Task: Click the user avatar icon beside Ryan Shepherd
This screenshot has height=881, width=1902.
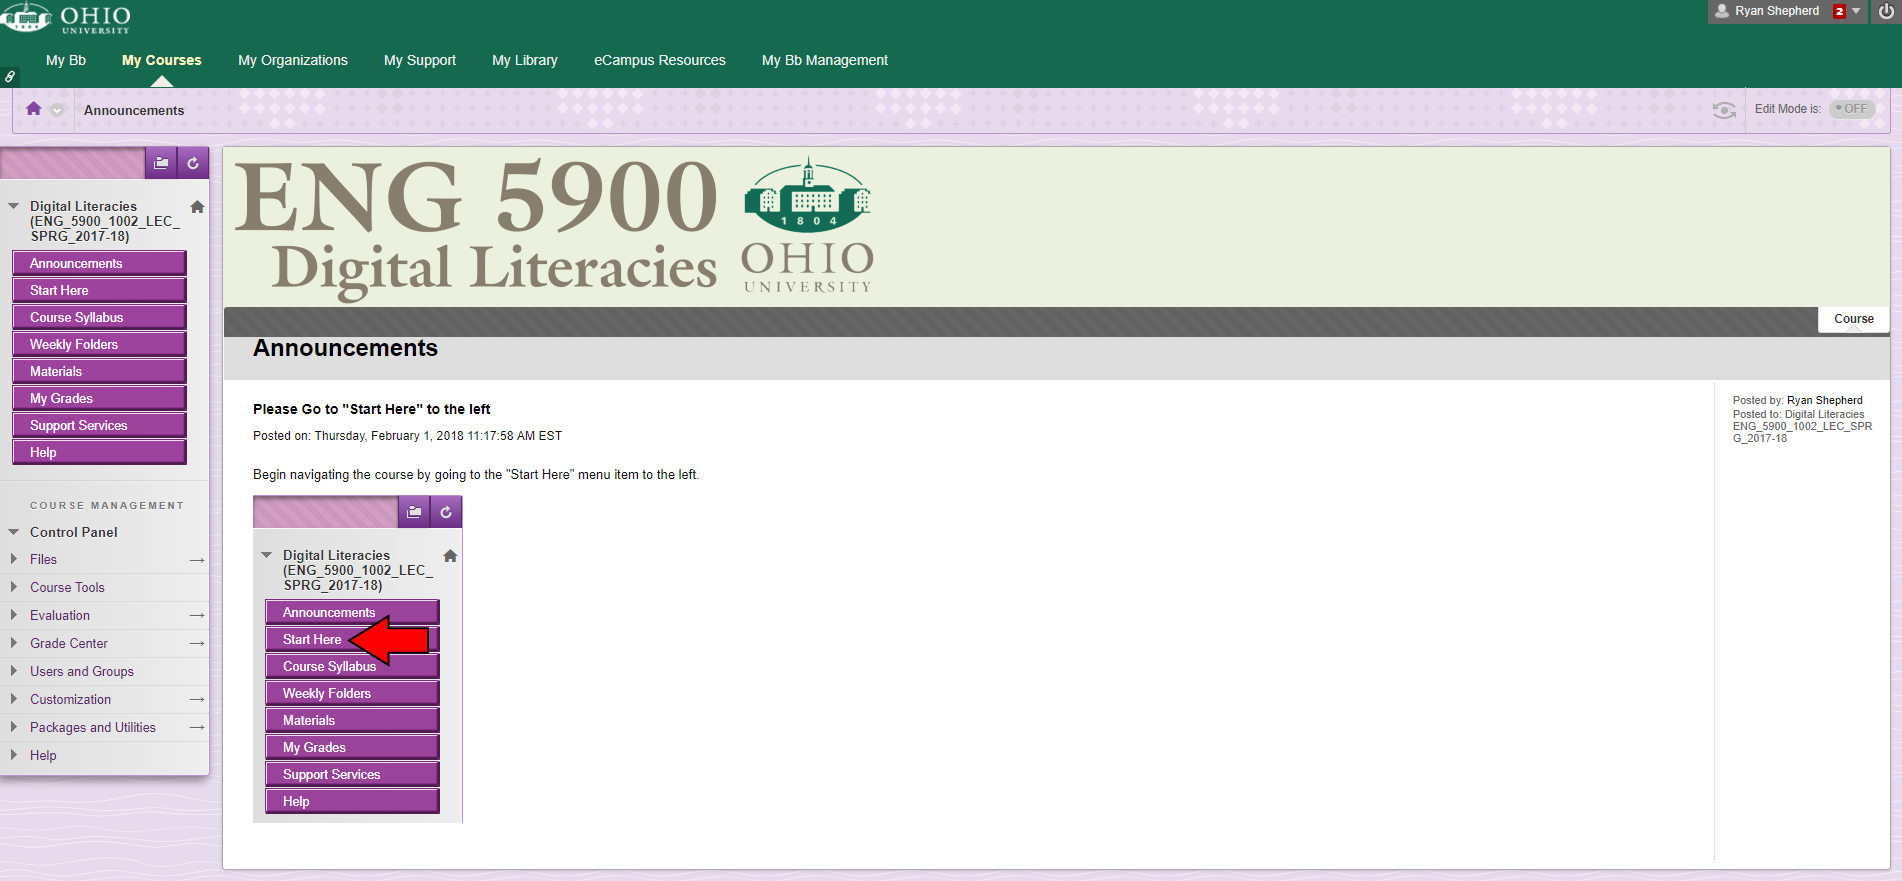Action: point(1722,11)
